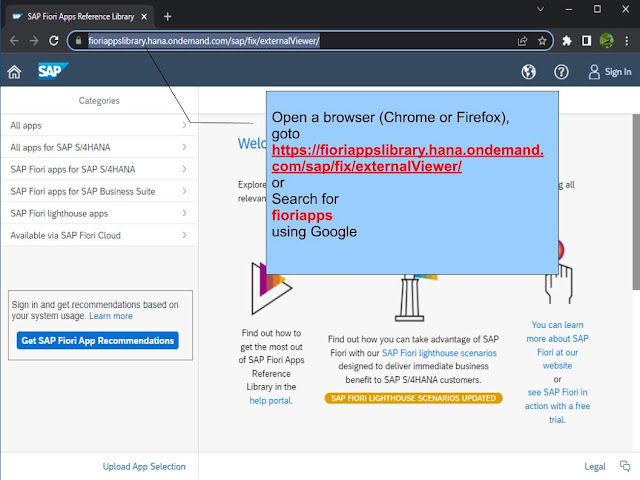
Task: Switch to SAP Fiori Apps Reference Library tab
Action: [78, 17]
